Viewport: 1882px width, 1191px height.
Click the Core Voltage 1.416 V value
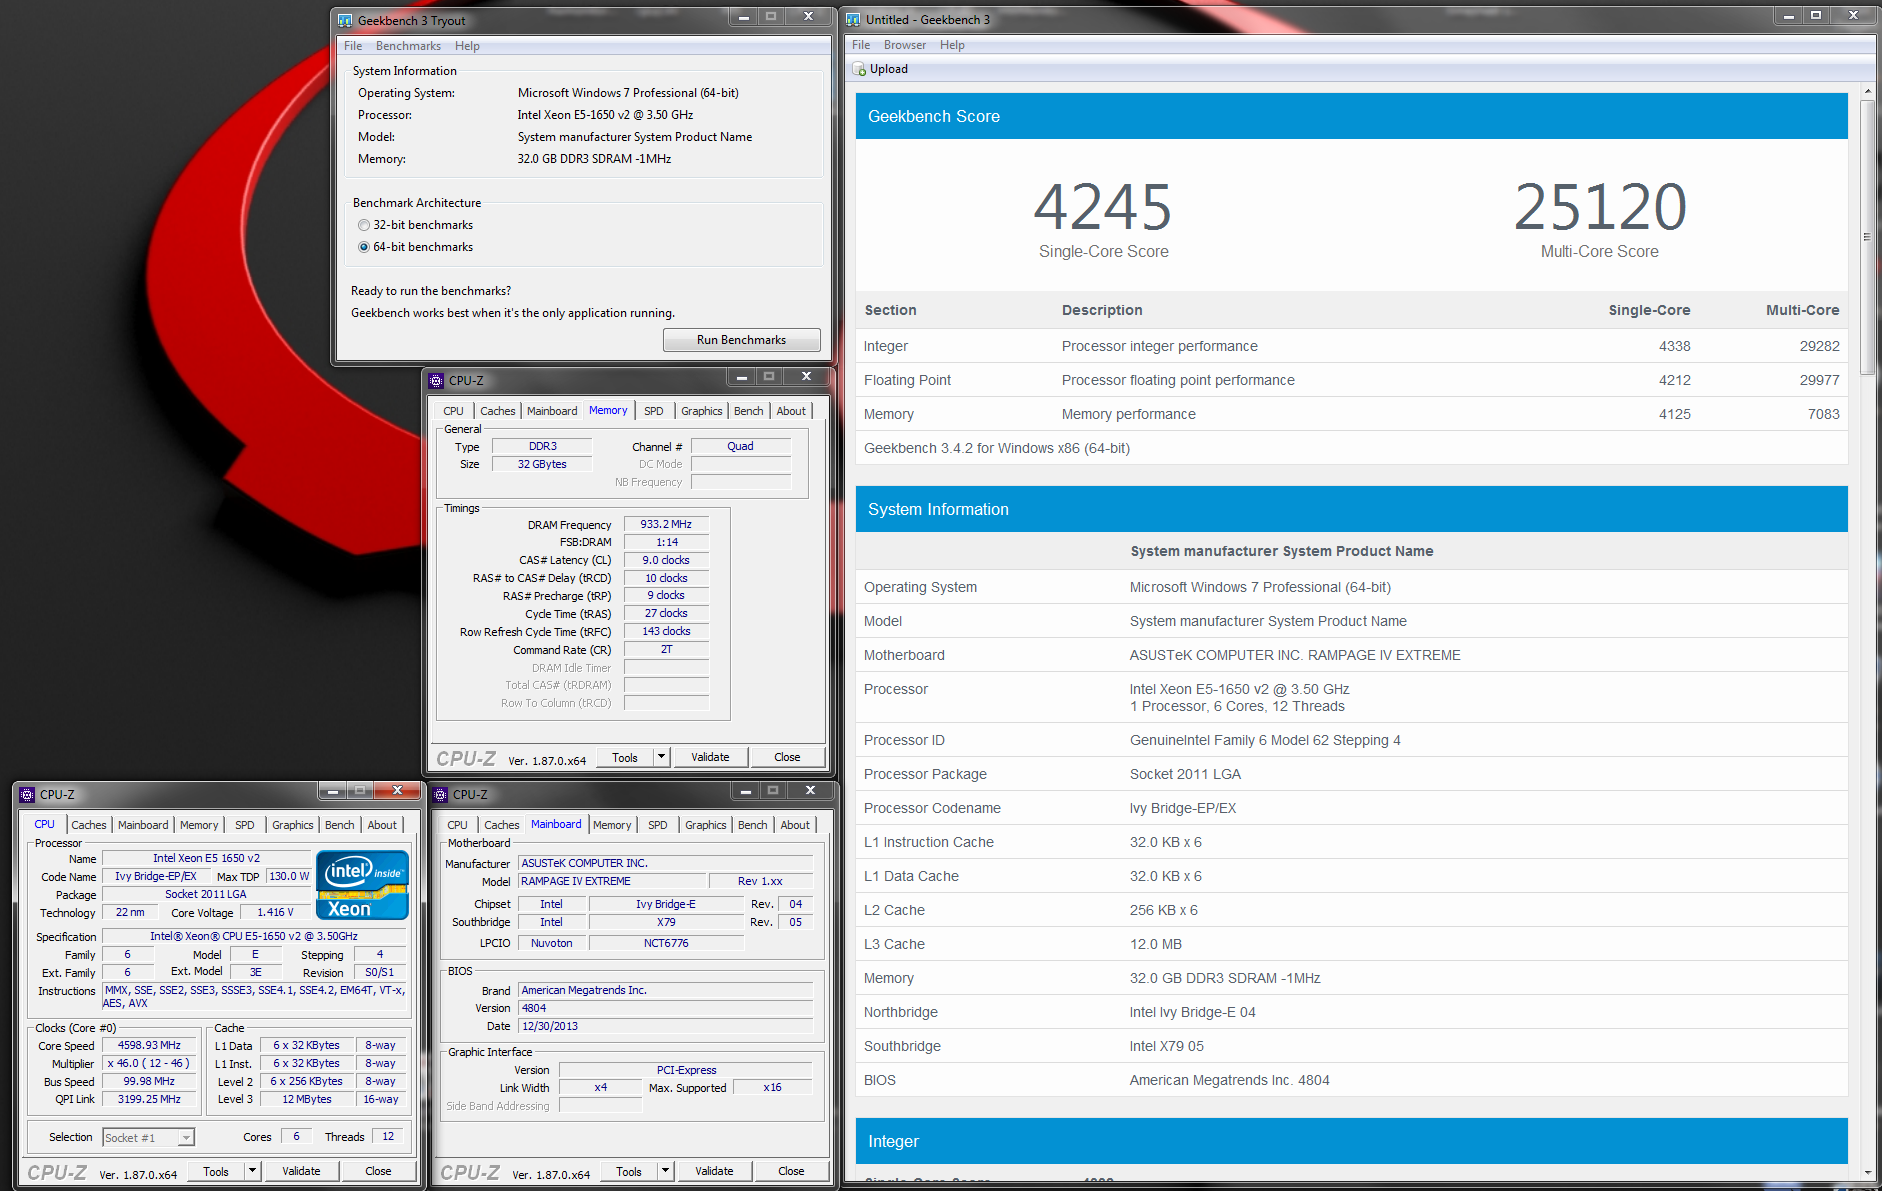coord(275,912)
